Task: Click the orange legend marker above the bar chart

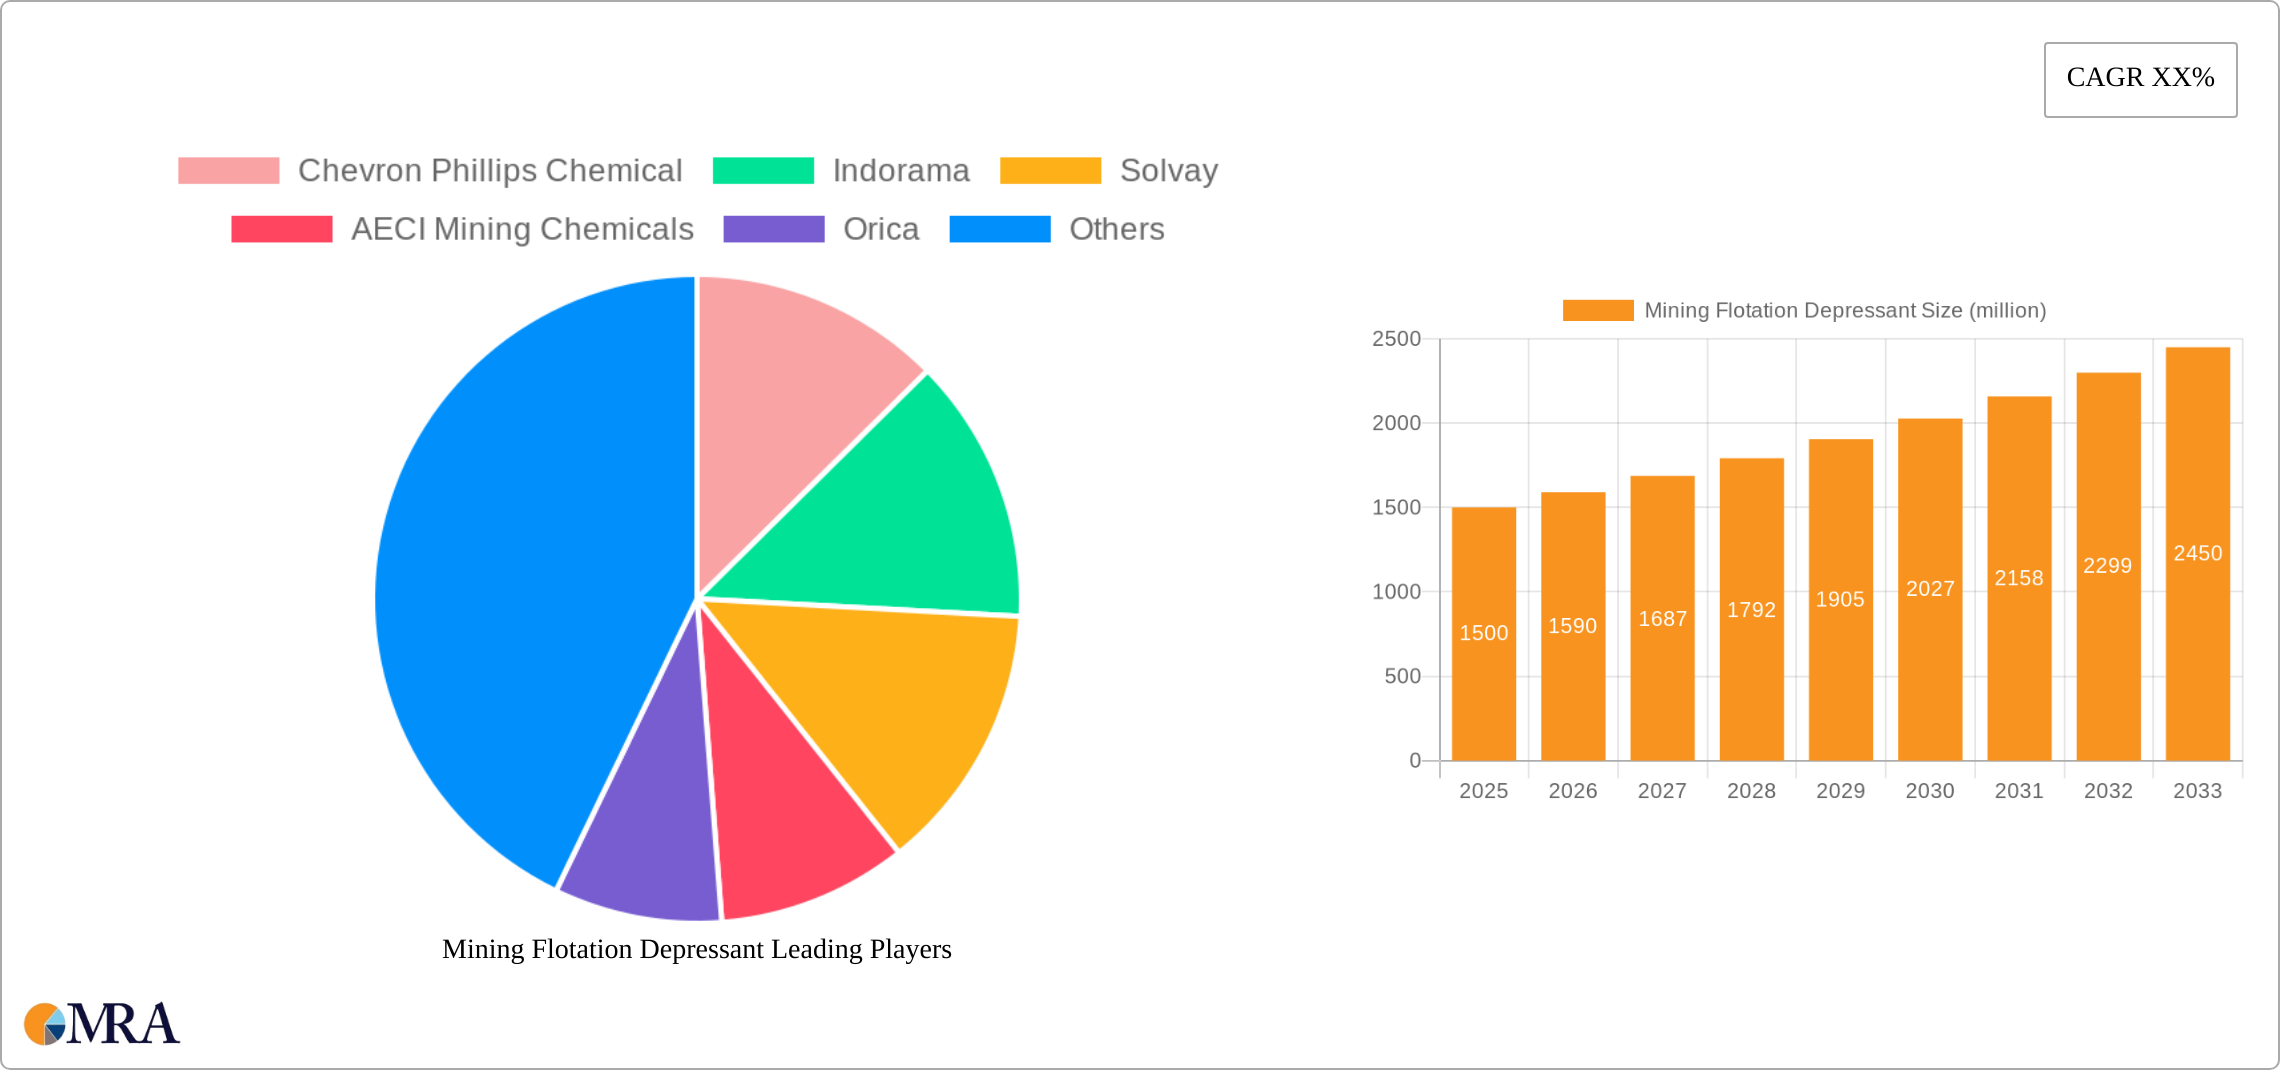Action: tap(1596, 311)
